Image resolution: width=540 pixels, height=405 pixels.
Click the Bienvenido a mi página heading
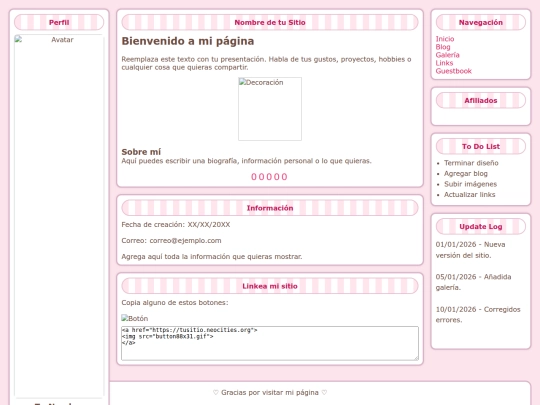pos(188,41)
